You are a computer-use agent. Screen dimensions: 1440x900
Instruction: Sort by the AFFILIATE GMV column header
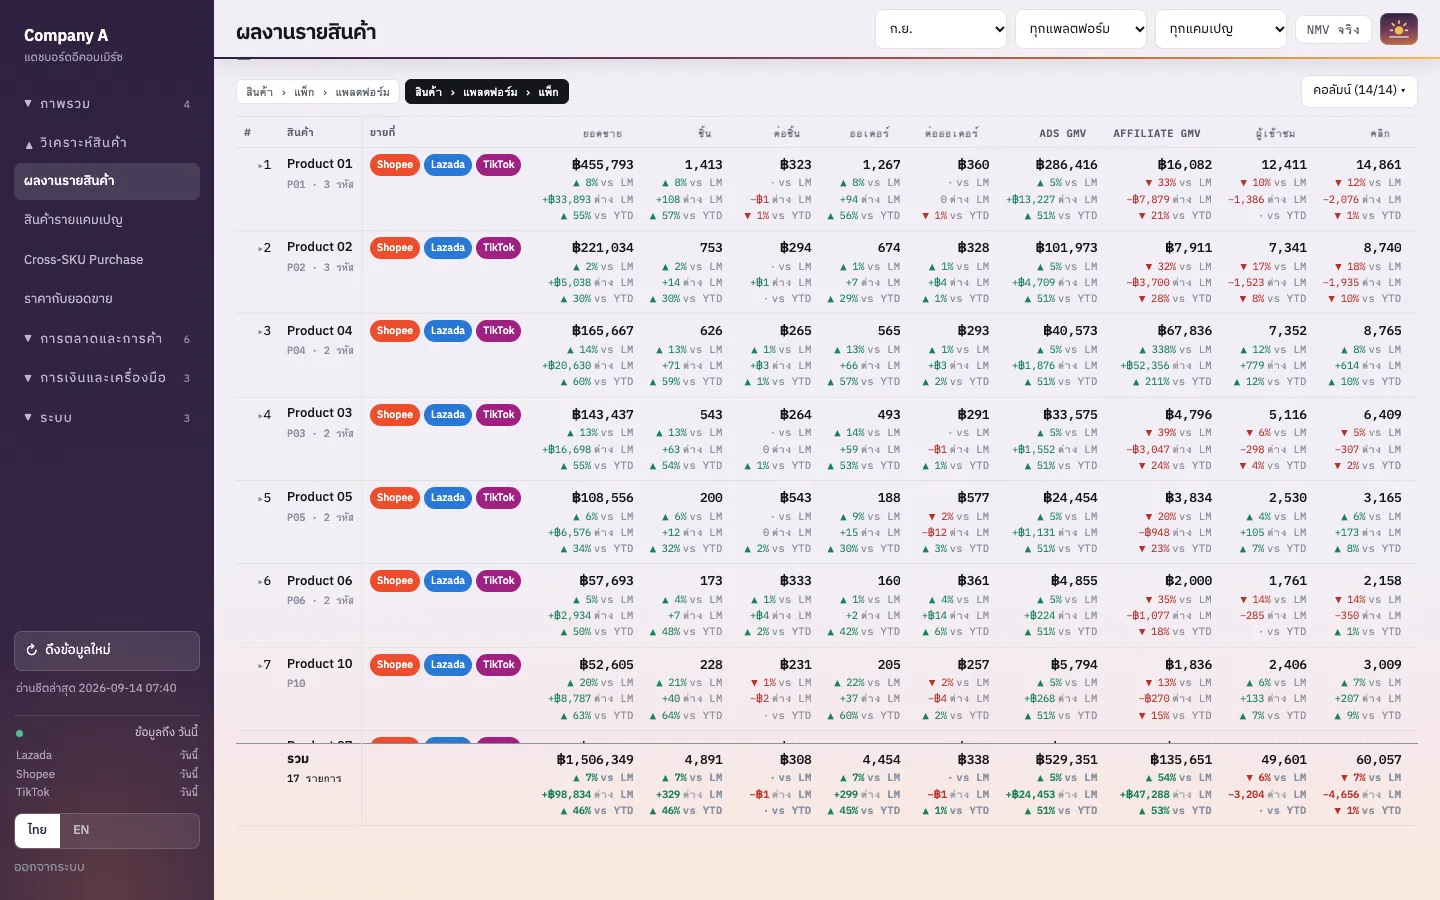tap(1156, 133)
